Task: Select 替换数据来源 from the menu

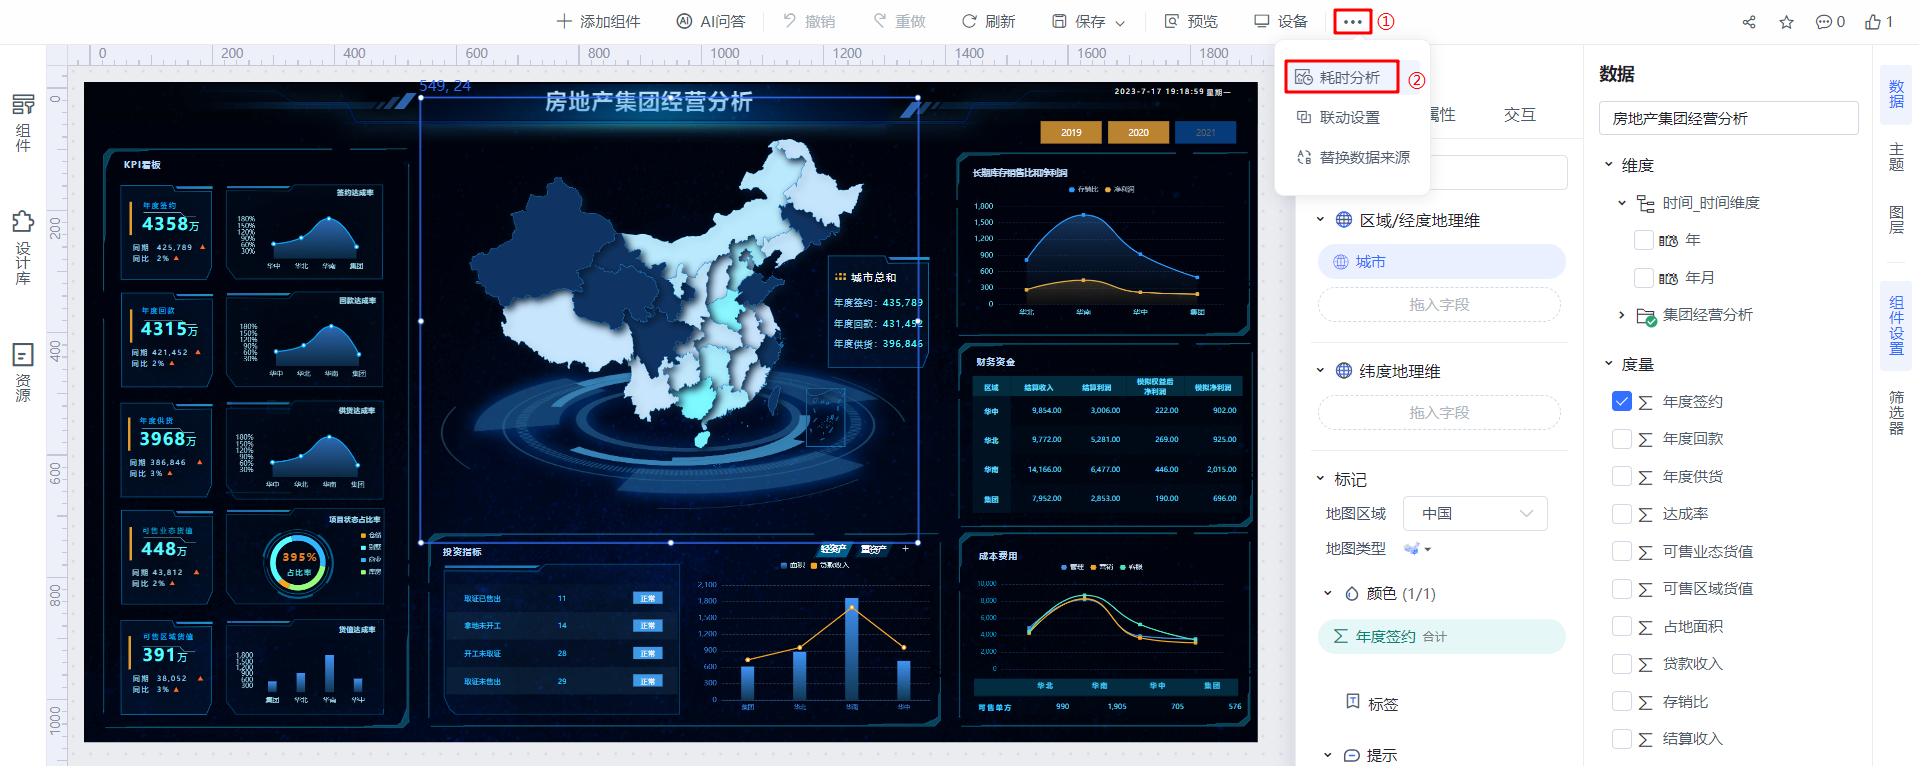Action: [1352, 157]
